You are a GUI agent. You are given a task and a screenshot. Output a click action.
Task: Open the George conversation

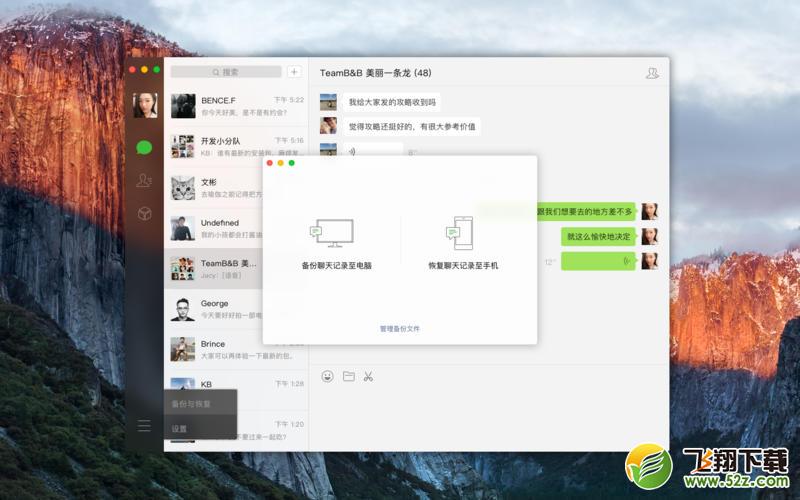[236, 309]
